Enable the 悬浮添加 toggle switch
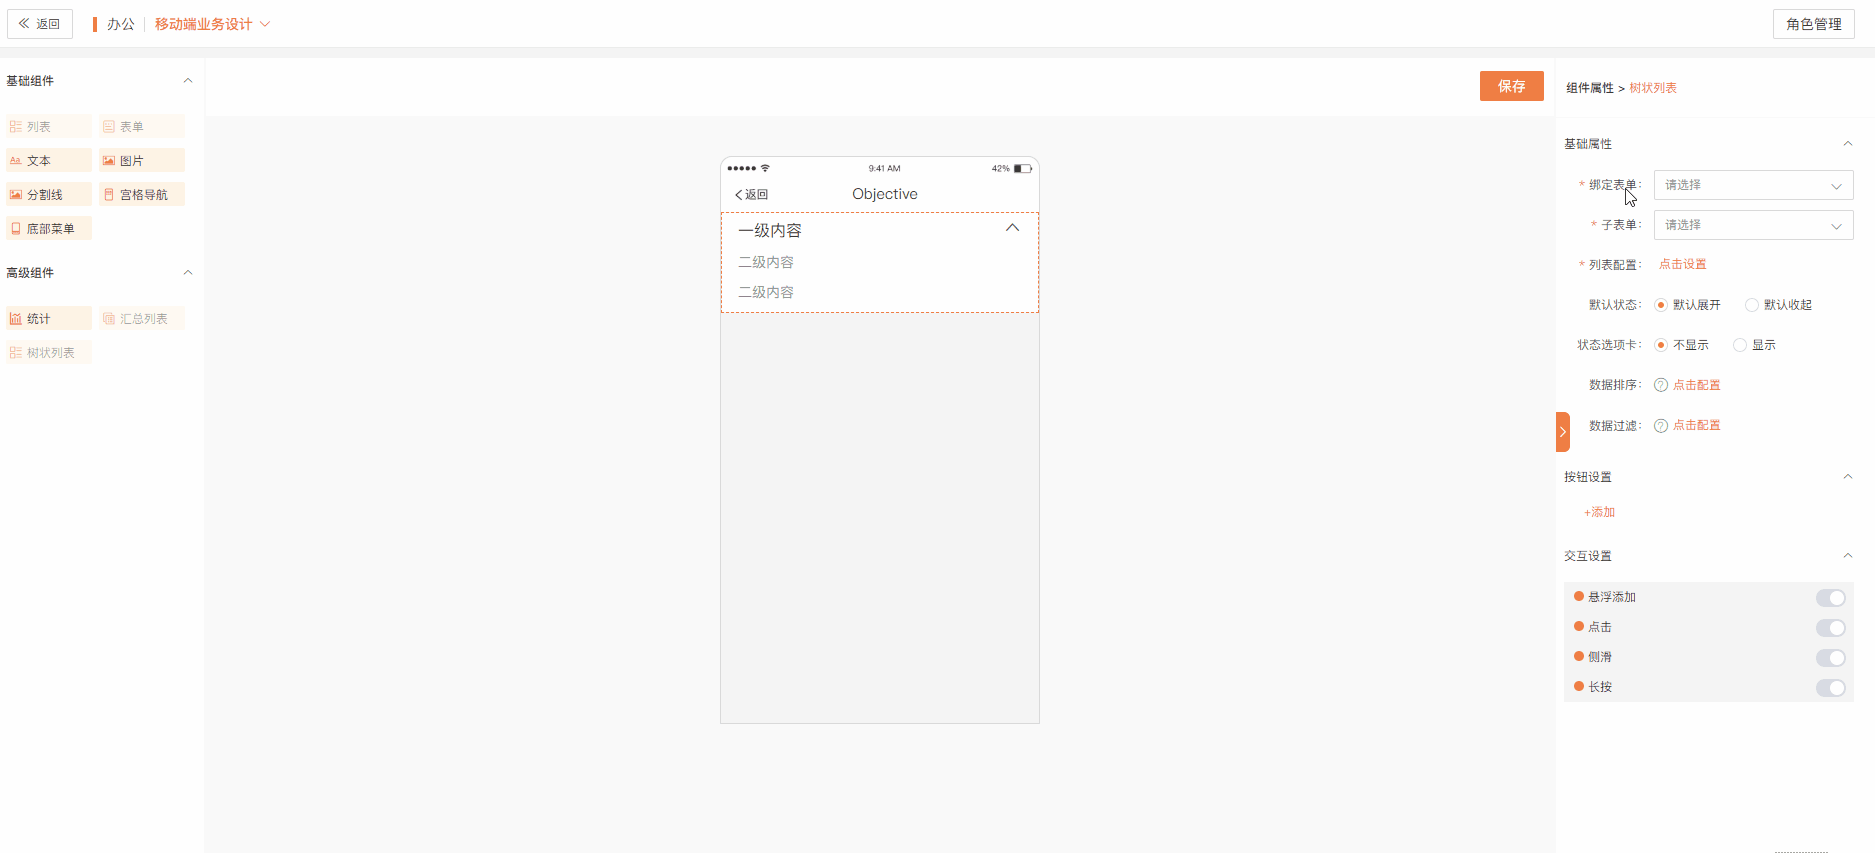 1830,598
